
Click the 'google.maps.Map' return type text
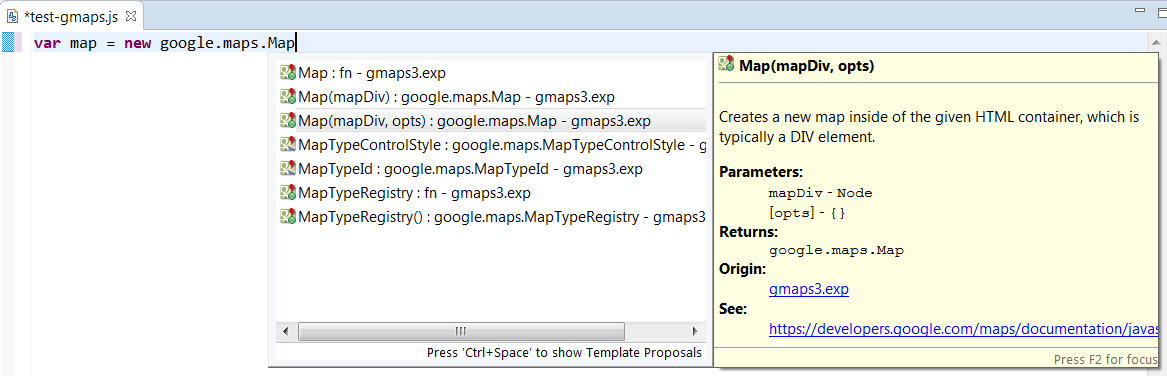pyautogui.click(x=836, y=251)
